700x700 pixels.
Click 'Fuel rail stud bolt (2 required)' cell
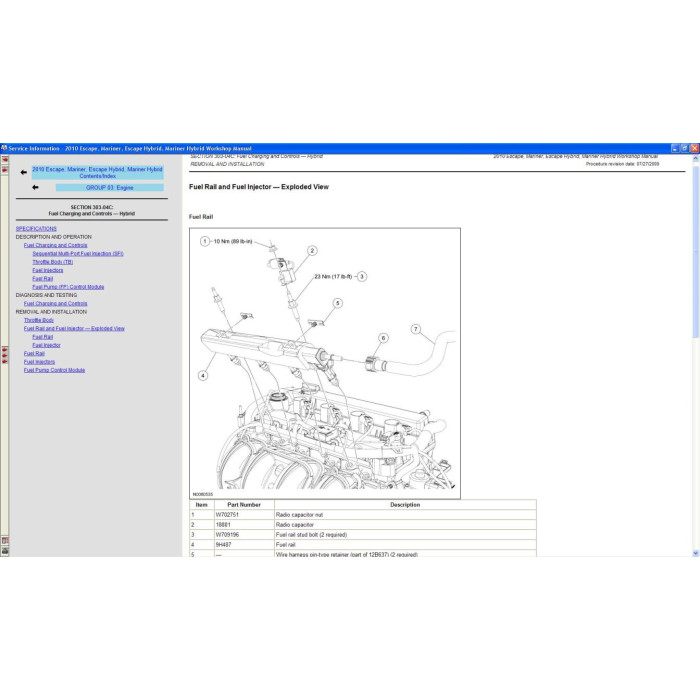(x=405, y=535)
